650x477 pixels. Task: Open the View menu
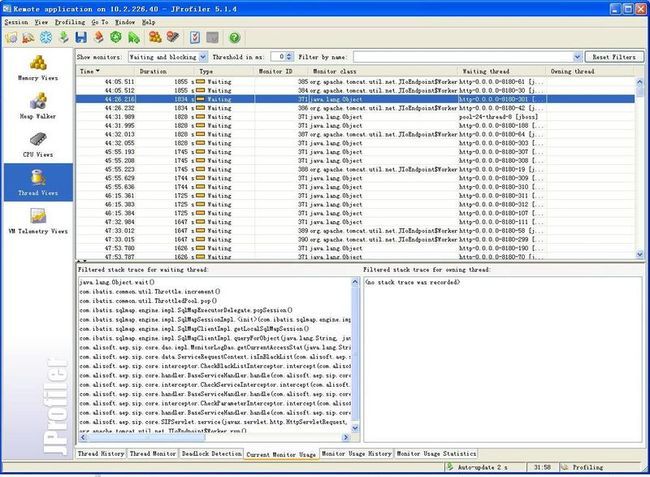tap(41, 22)
